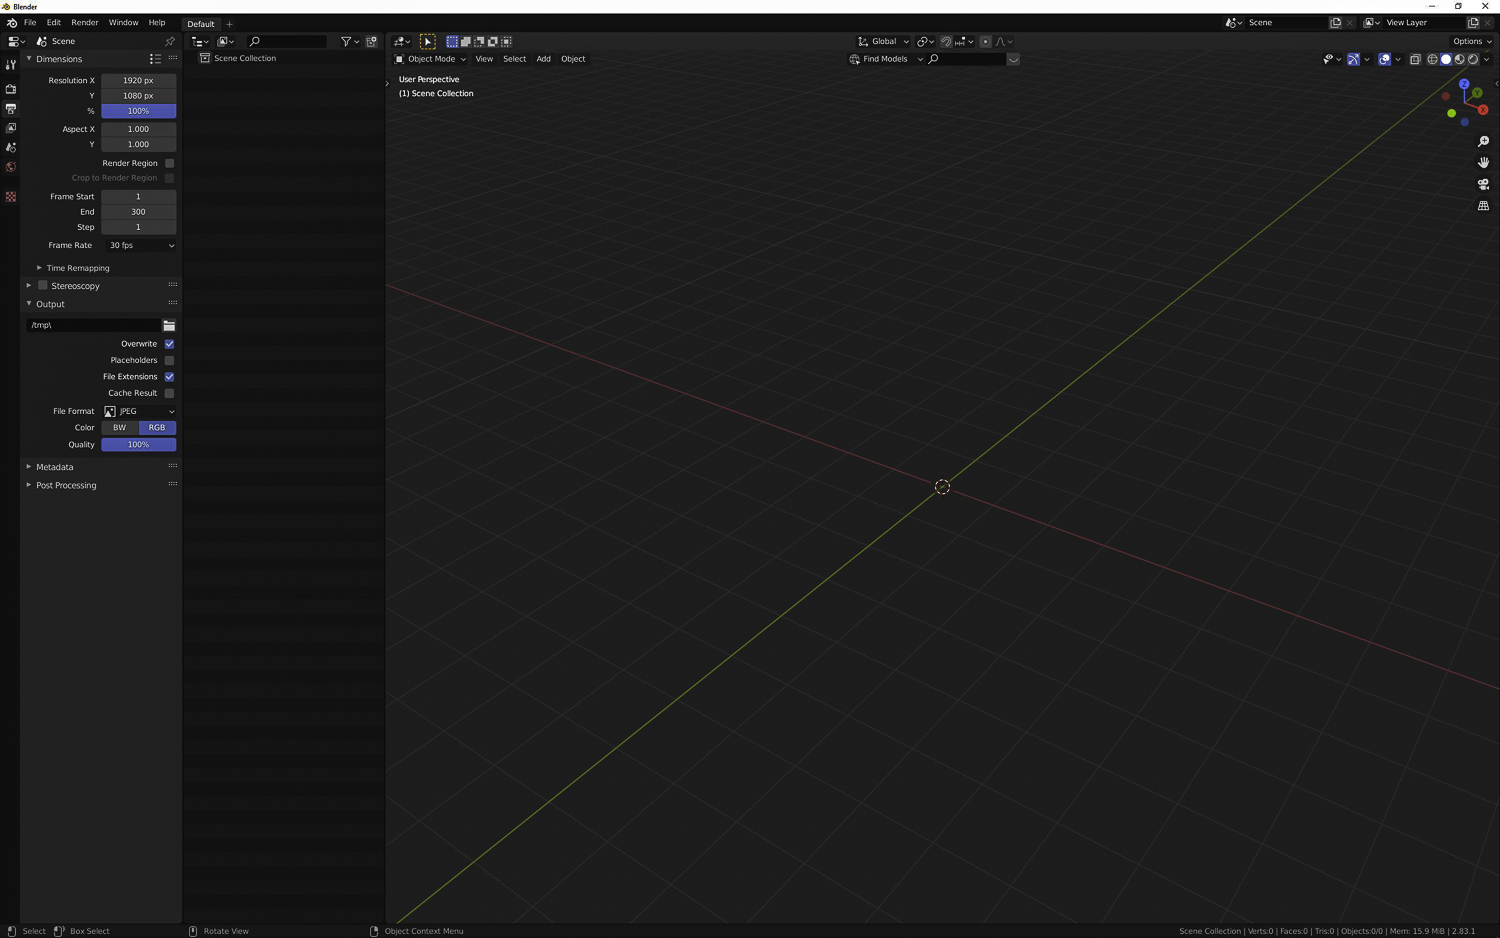Open the Render menu
This screenshot has height=938, width=1500.
click(85, 23)
